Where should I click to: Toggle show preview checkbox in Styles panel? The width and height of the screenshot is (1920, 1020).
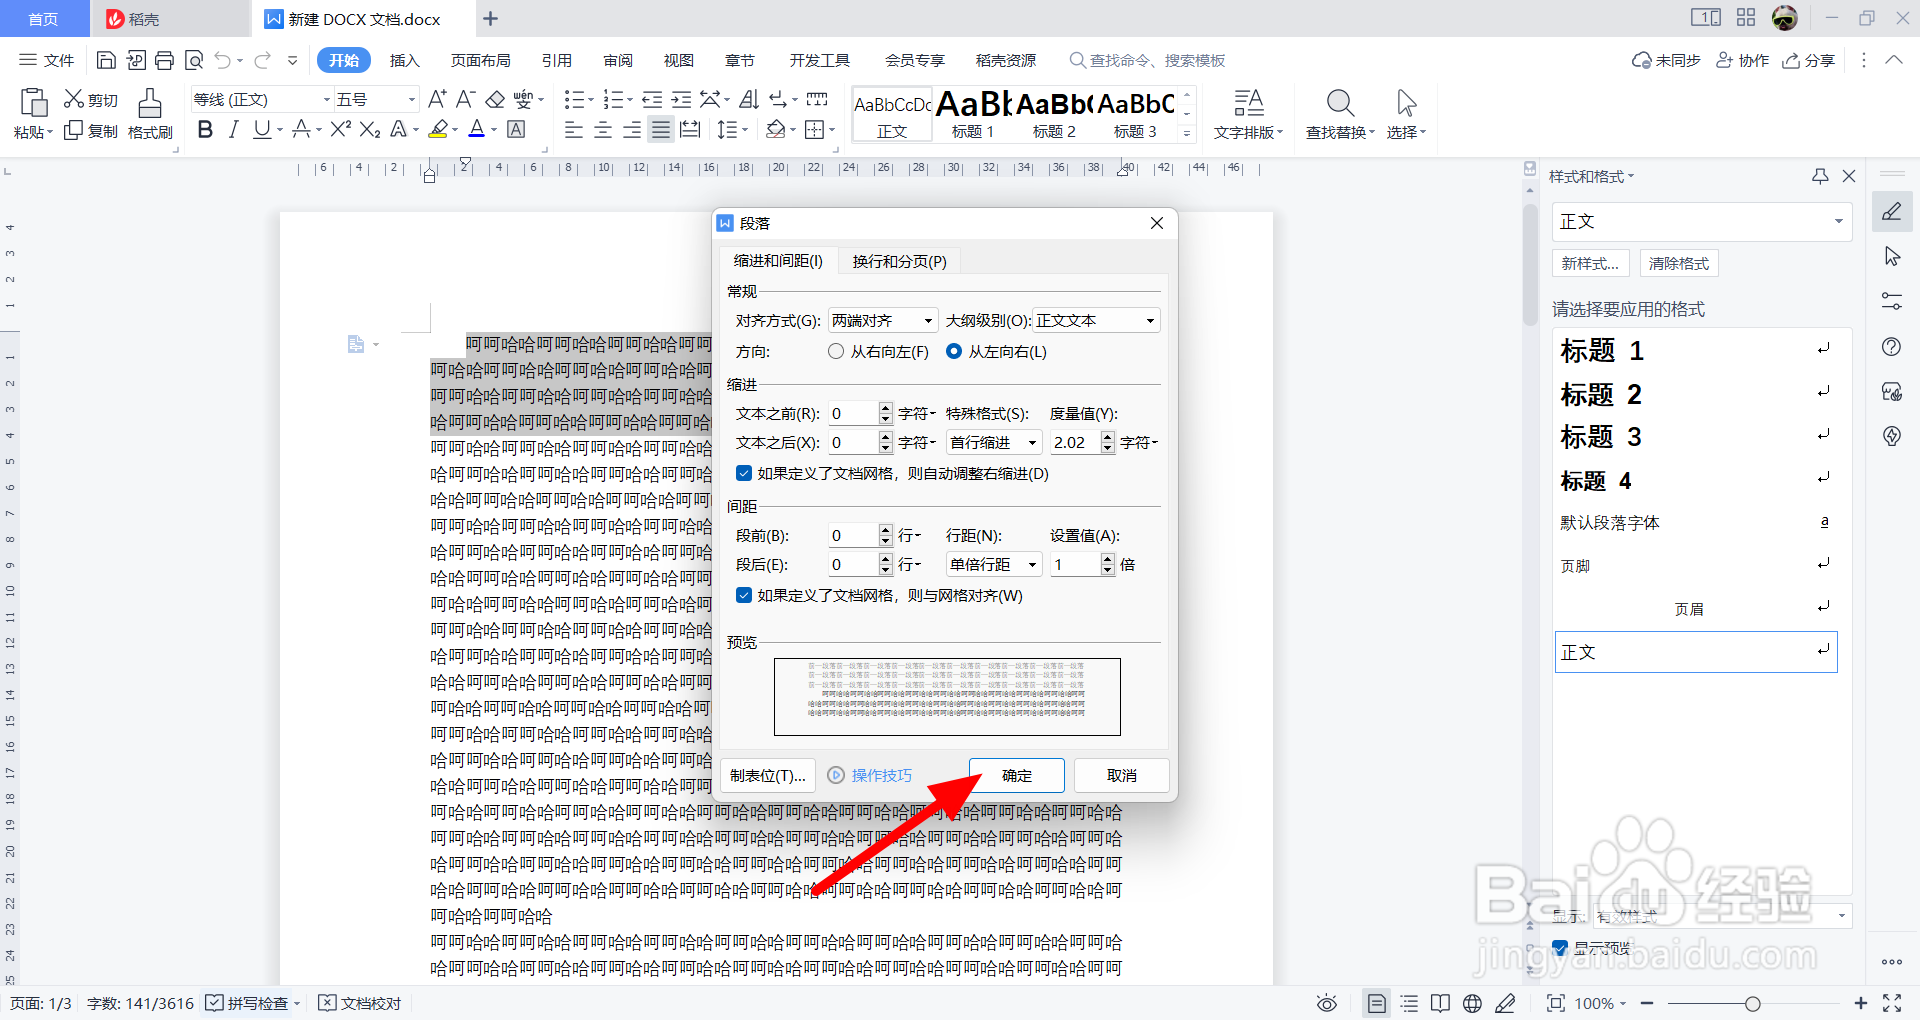tap(1560, 947)
